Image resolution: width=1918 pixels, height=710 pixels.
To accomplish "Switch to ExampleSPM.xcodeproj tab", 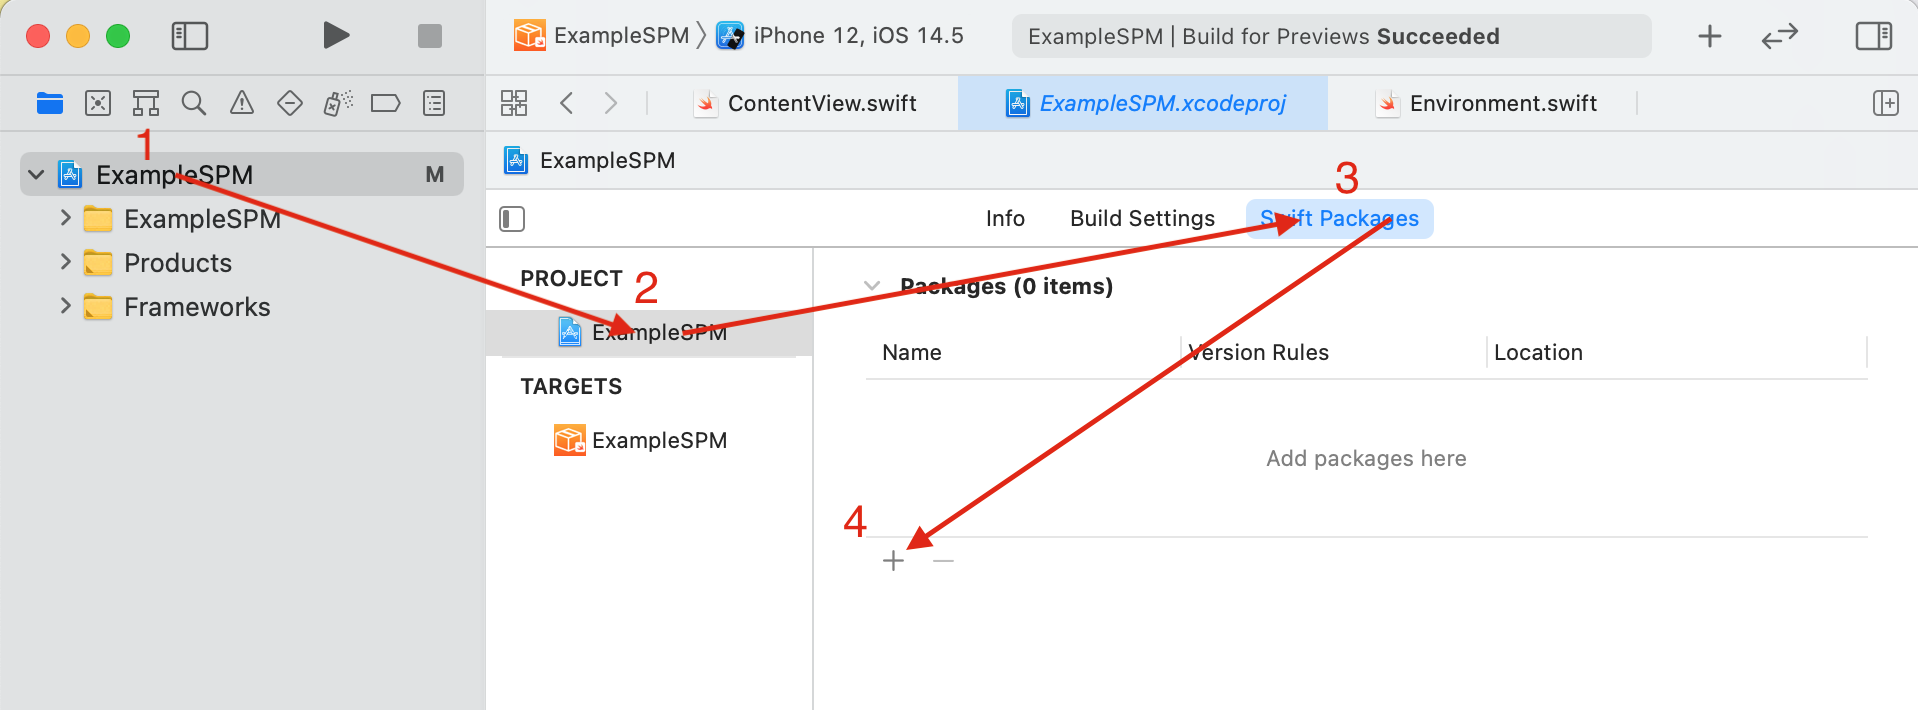I will pyautogui.click(x=1143, y=103).
